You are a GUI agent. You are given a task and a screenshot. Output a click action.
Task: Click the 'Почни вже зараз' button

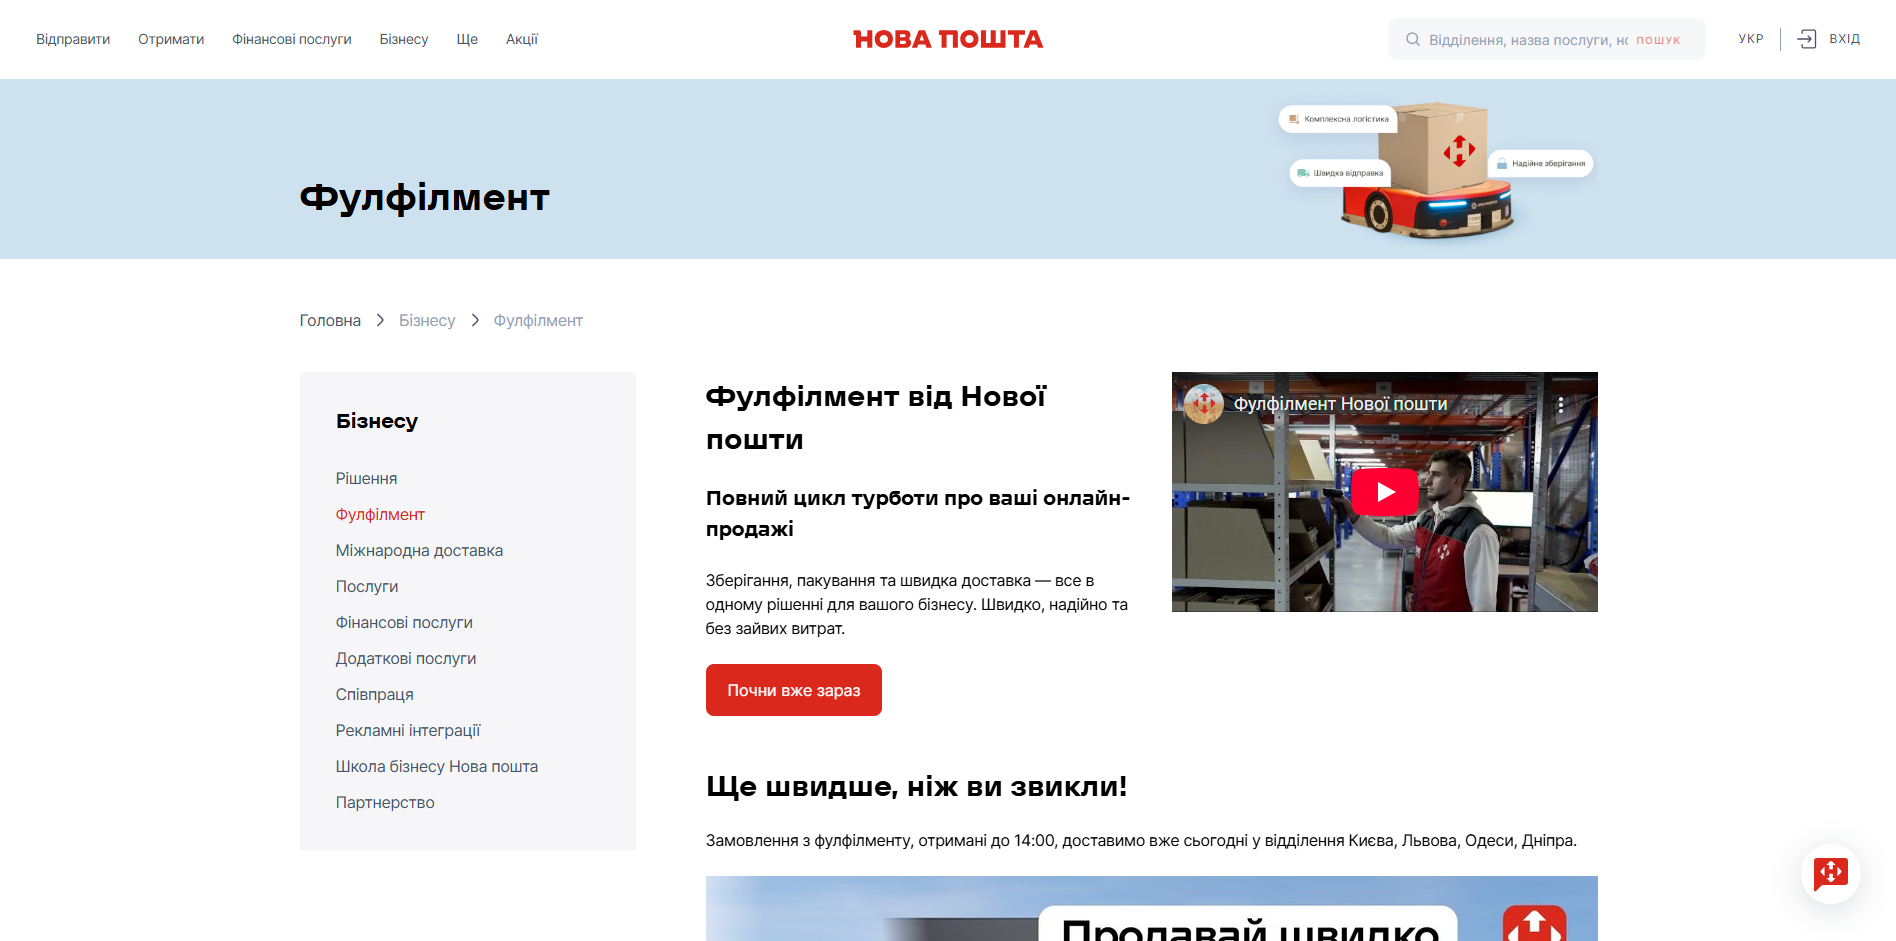pyautogui.click(x=793, y=689)
